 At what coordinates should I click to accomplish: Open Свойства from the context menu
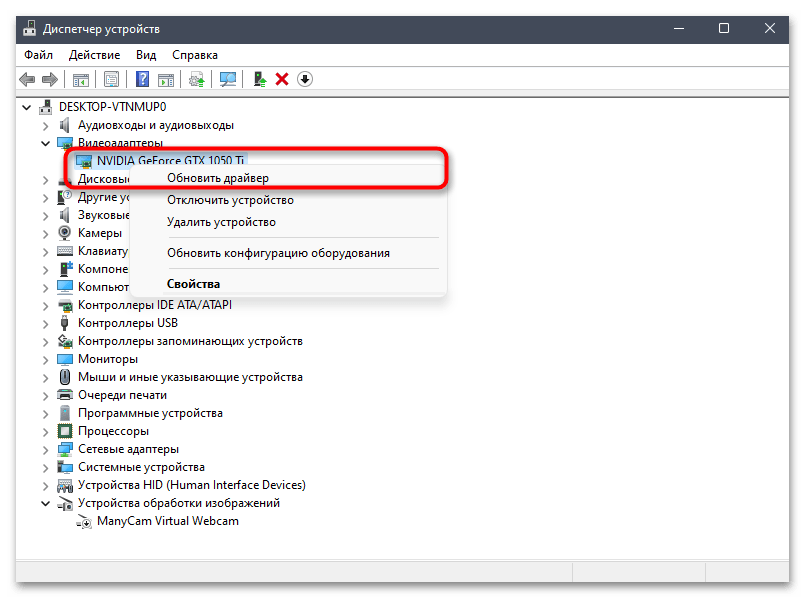point(288,284)
